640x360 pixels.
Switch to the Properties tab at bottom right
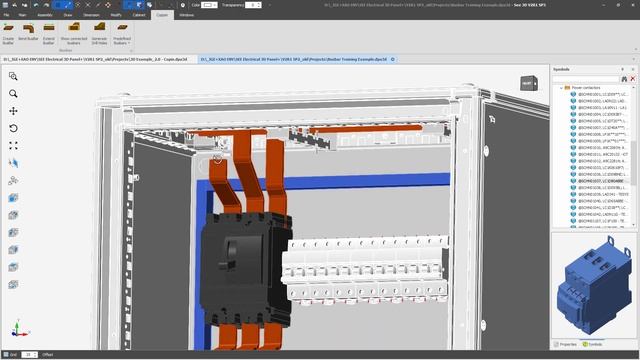click(565, 344)
